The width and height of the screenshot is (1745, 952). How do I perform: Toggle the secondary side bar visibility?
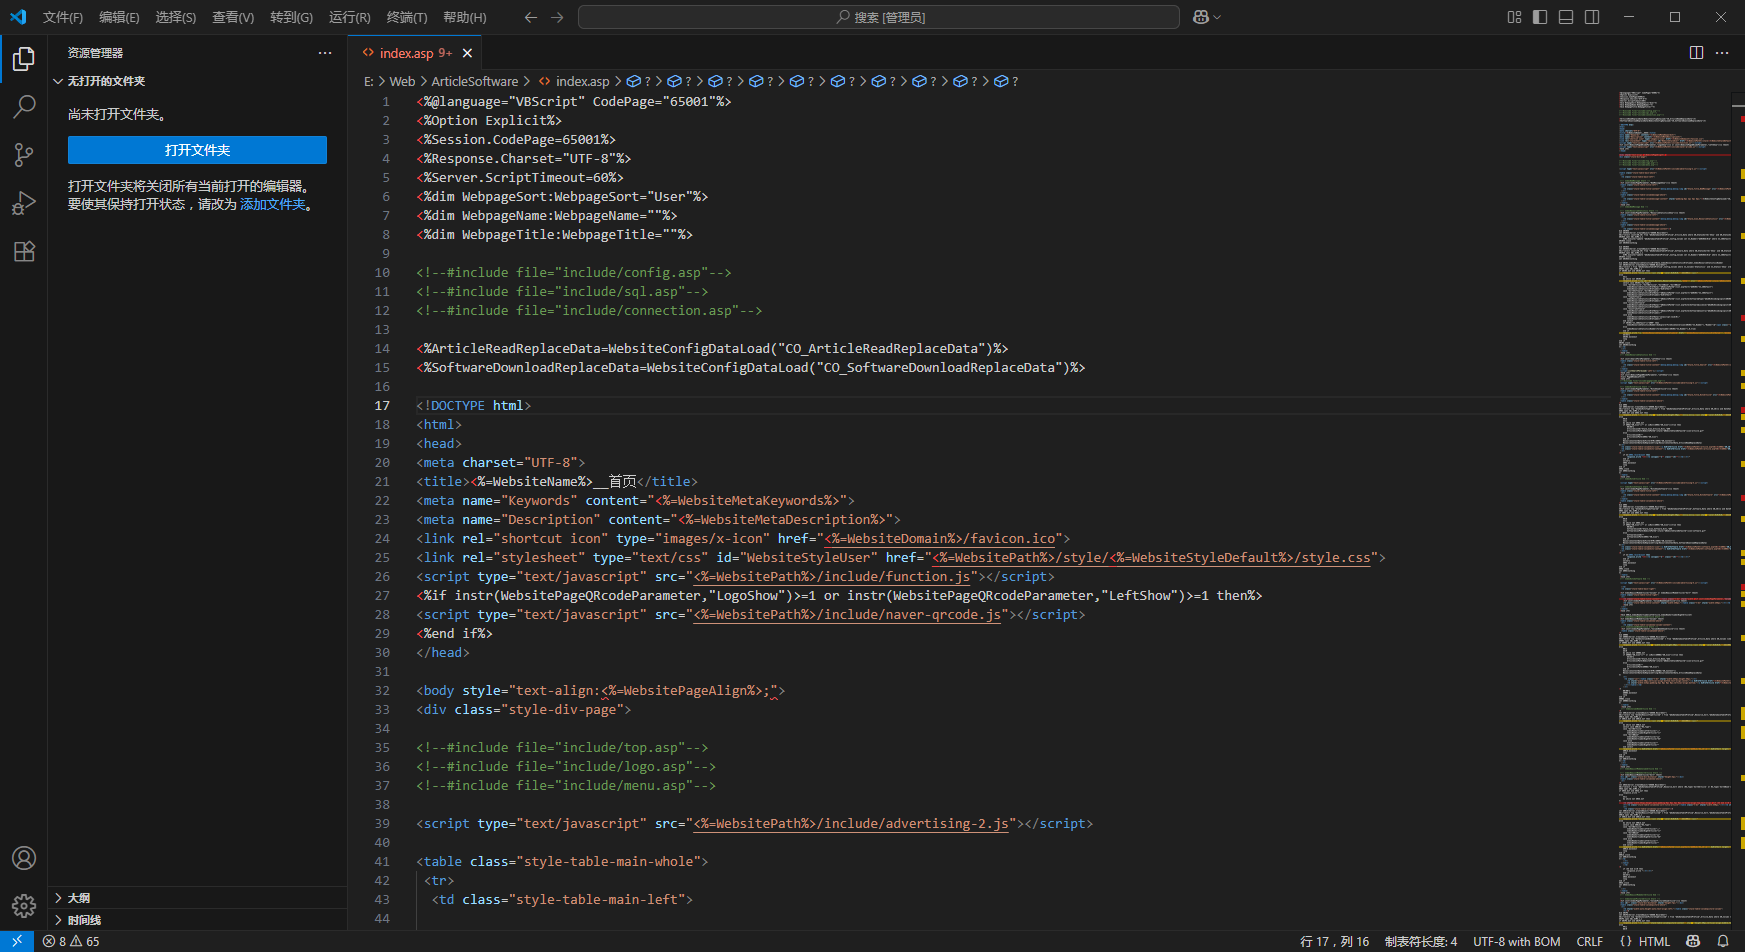click(1592, 17)
